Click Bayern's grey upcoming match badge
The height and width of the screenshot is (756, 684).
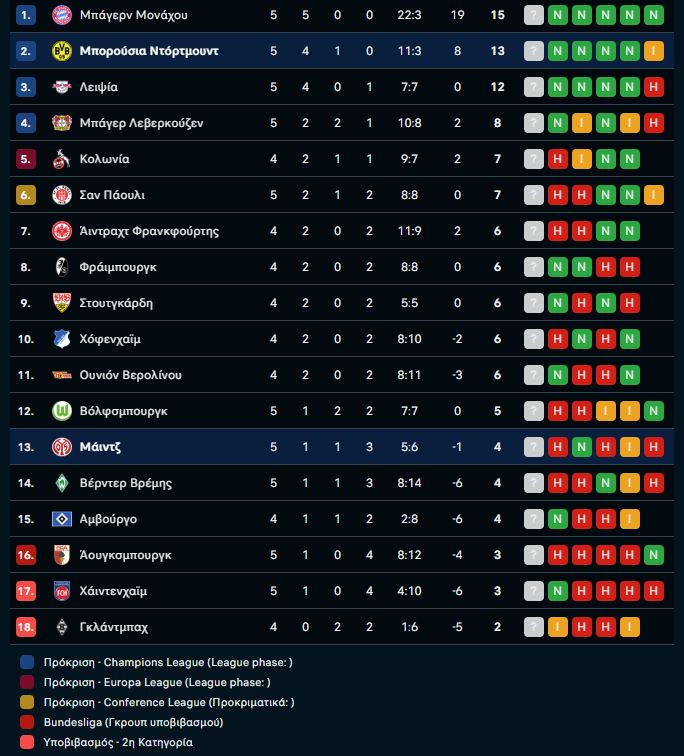534,15
